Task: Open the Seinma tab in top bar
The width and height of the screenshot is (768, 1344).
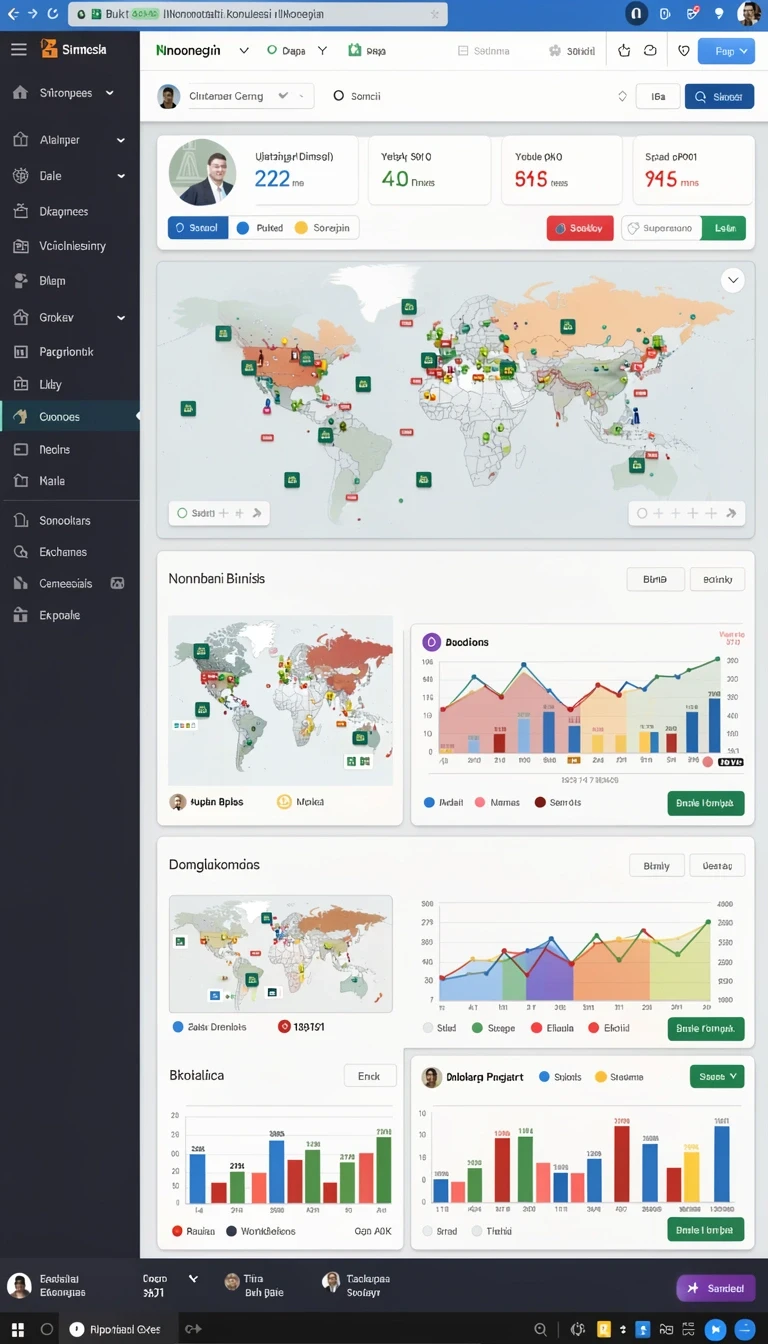Action: click(x=483, y=50)
